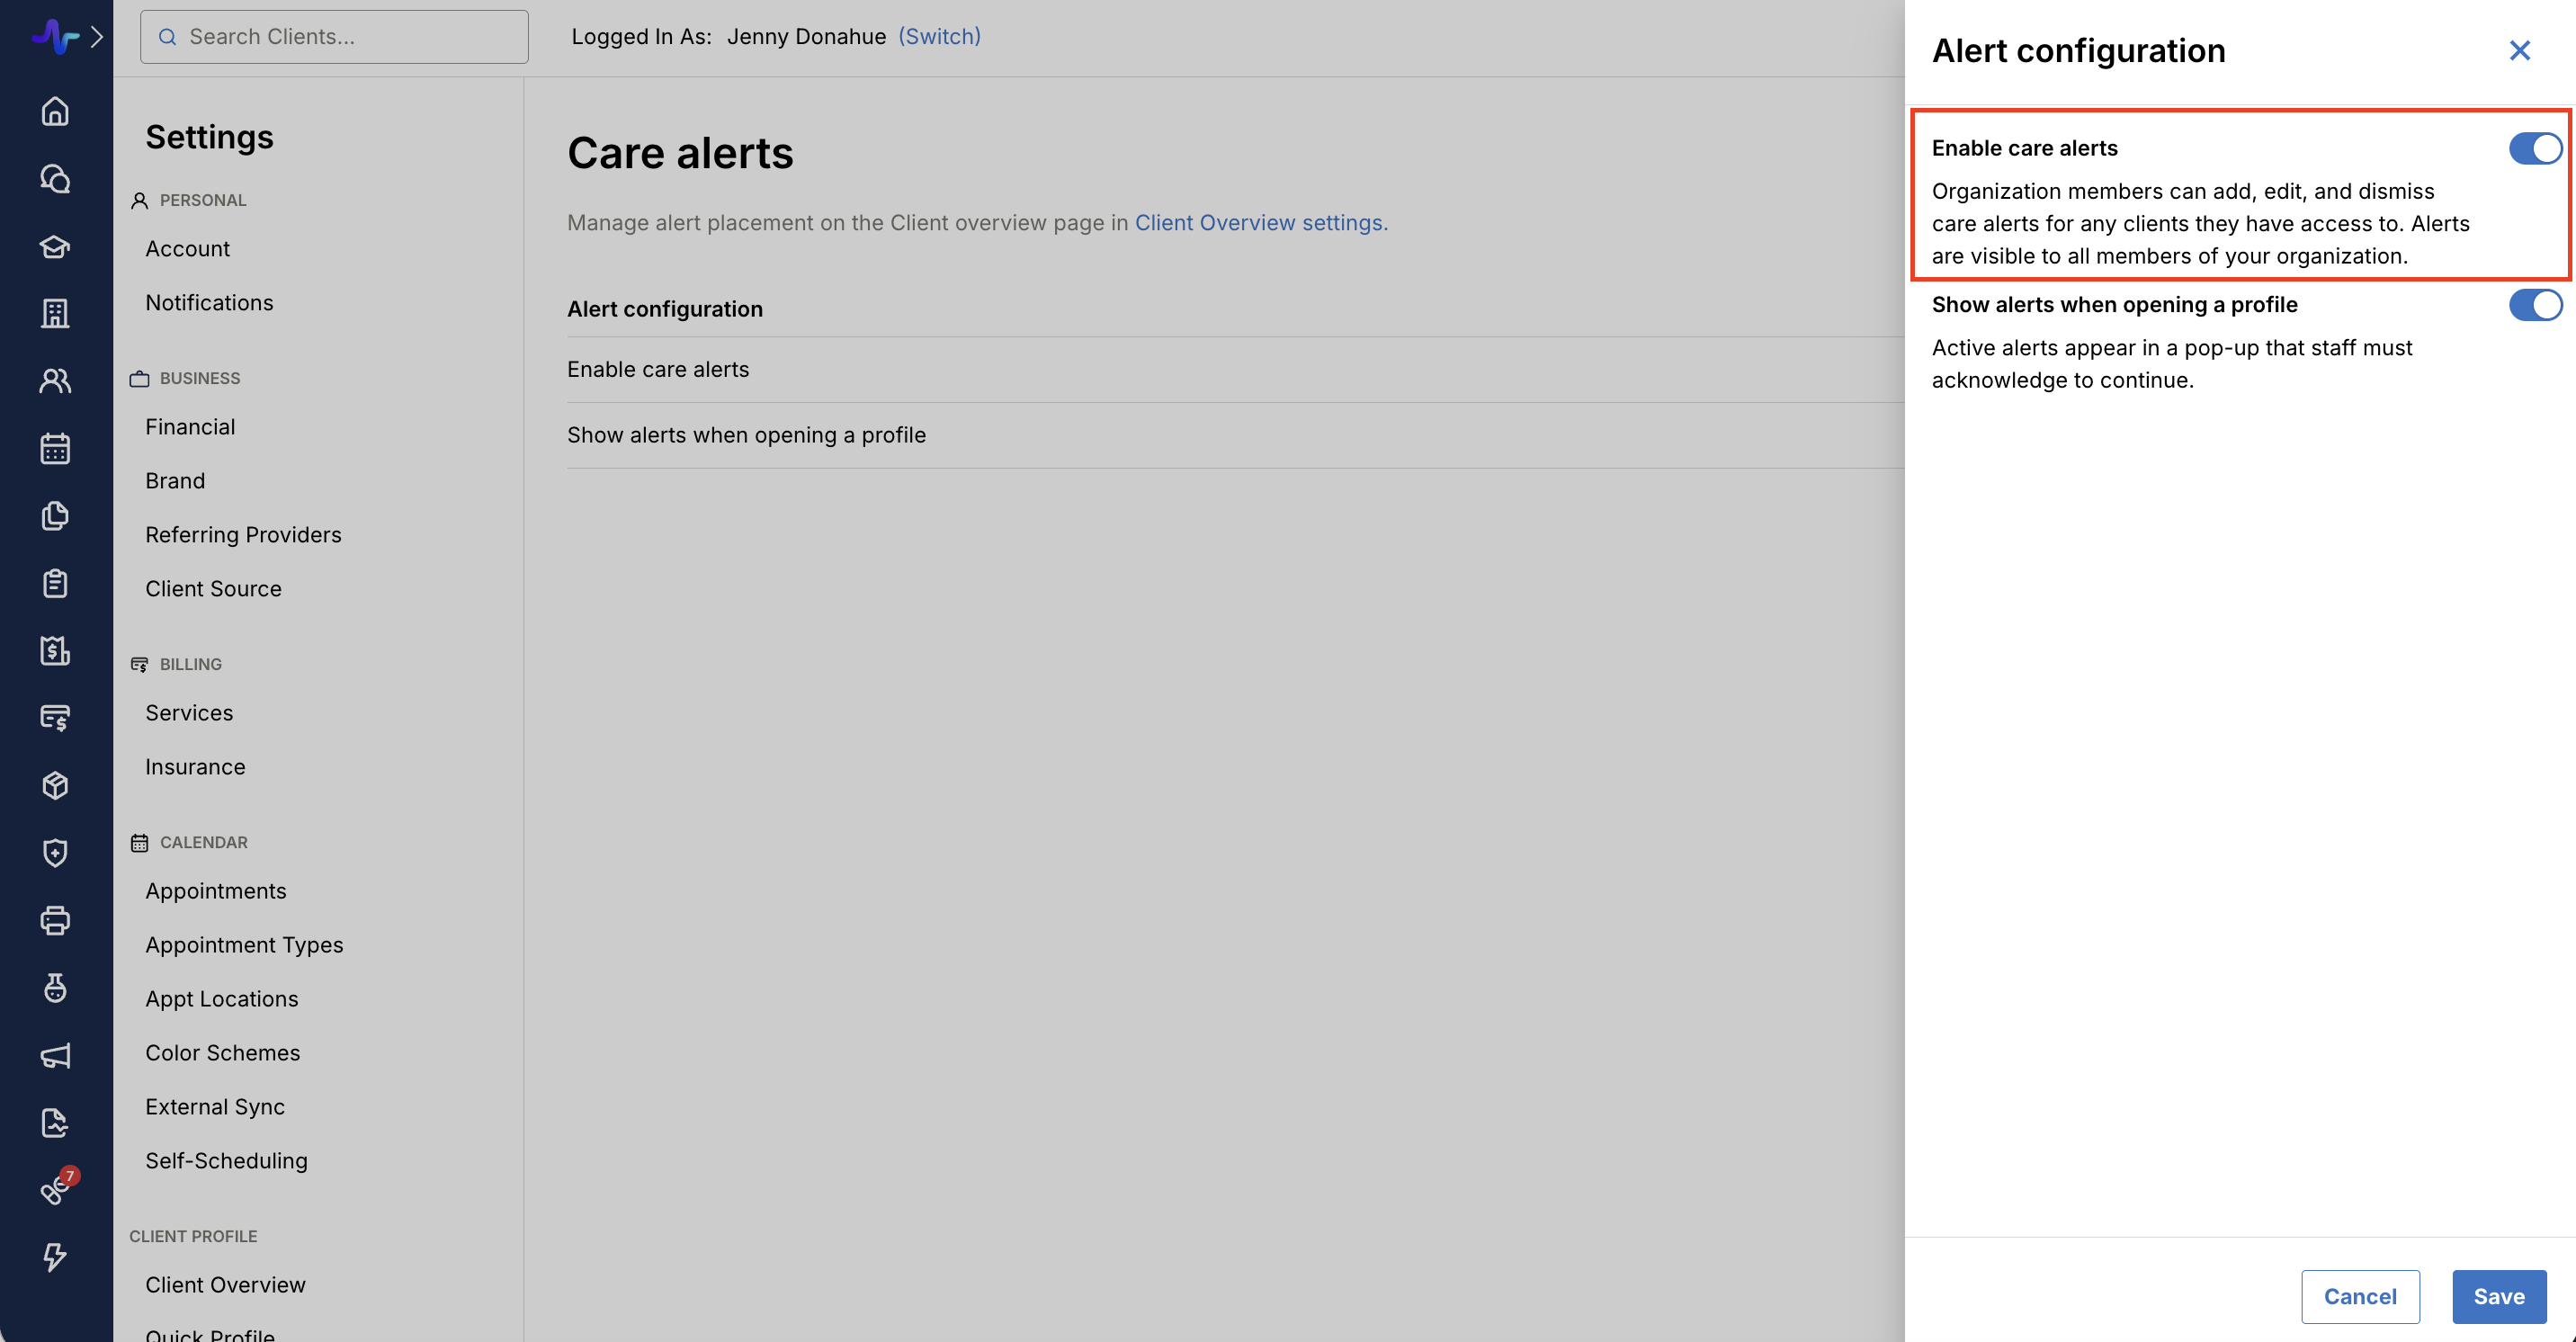
Task: Open the stacked documents icon
Action: (x=55, y=516)
